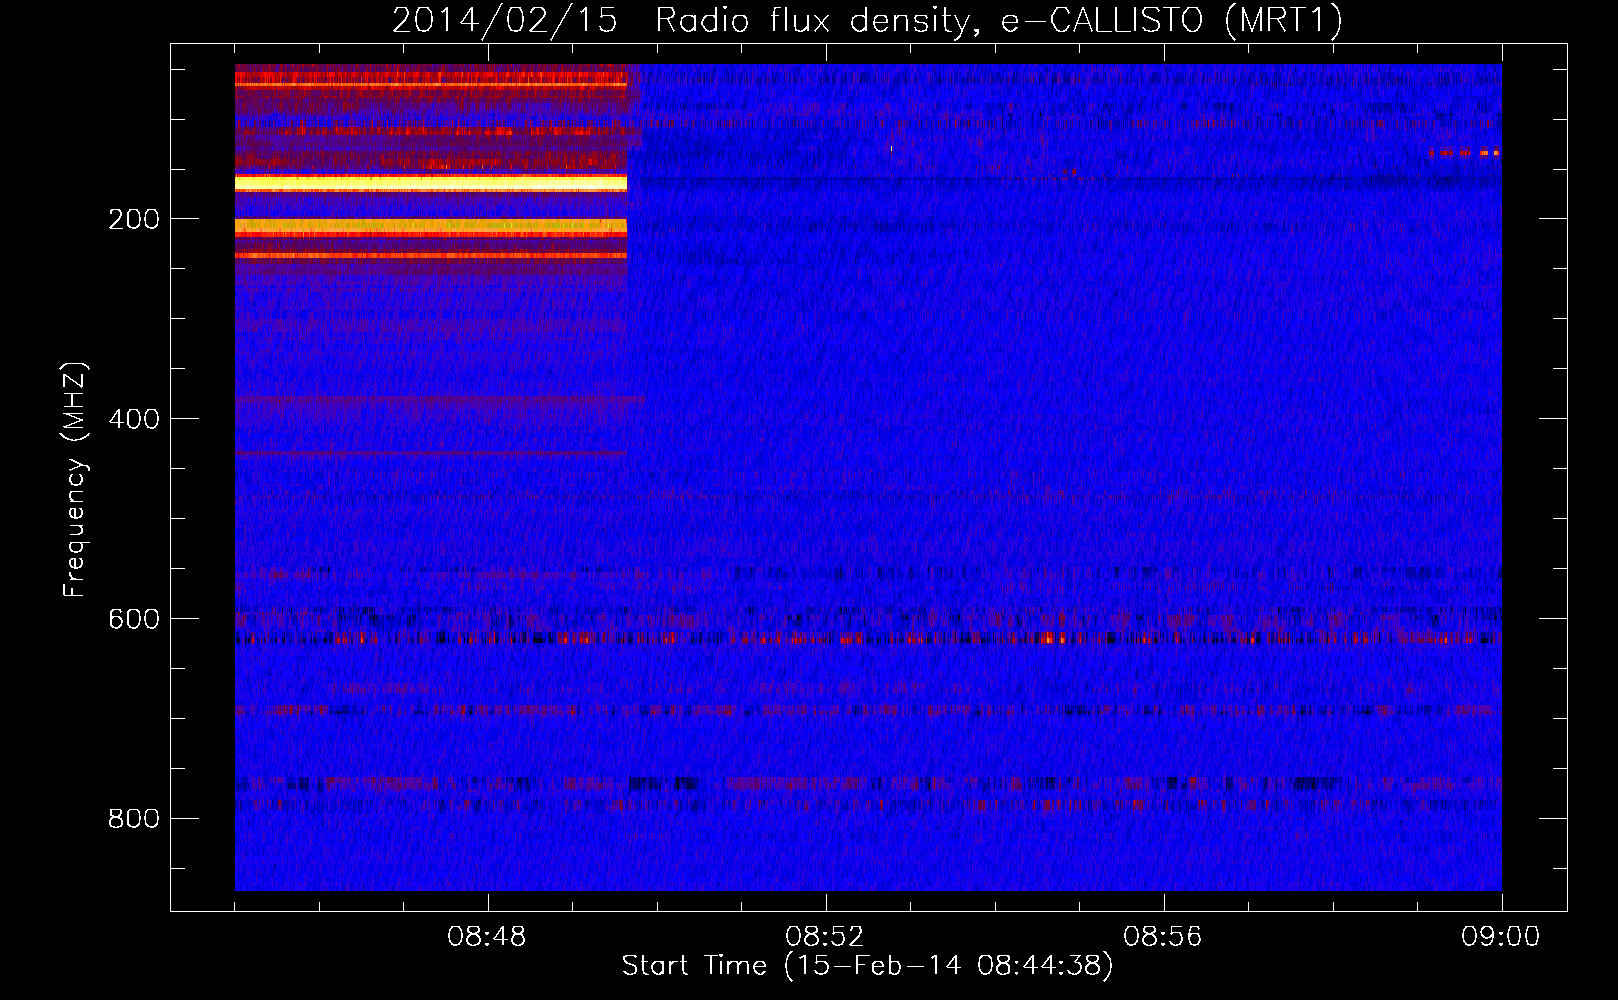Viewport: 1618px width, 1000px height.
Task: Click the plot title "2014/02/15 Radio flux density, e-CALLISTO (MRT1)"
Action: tap(866, 20)
